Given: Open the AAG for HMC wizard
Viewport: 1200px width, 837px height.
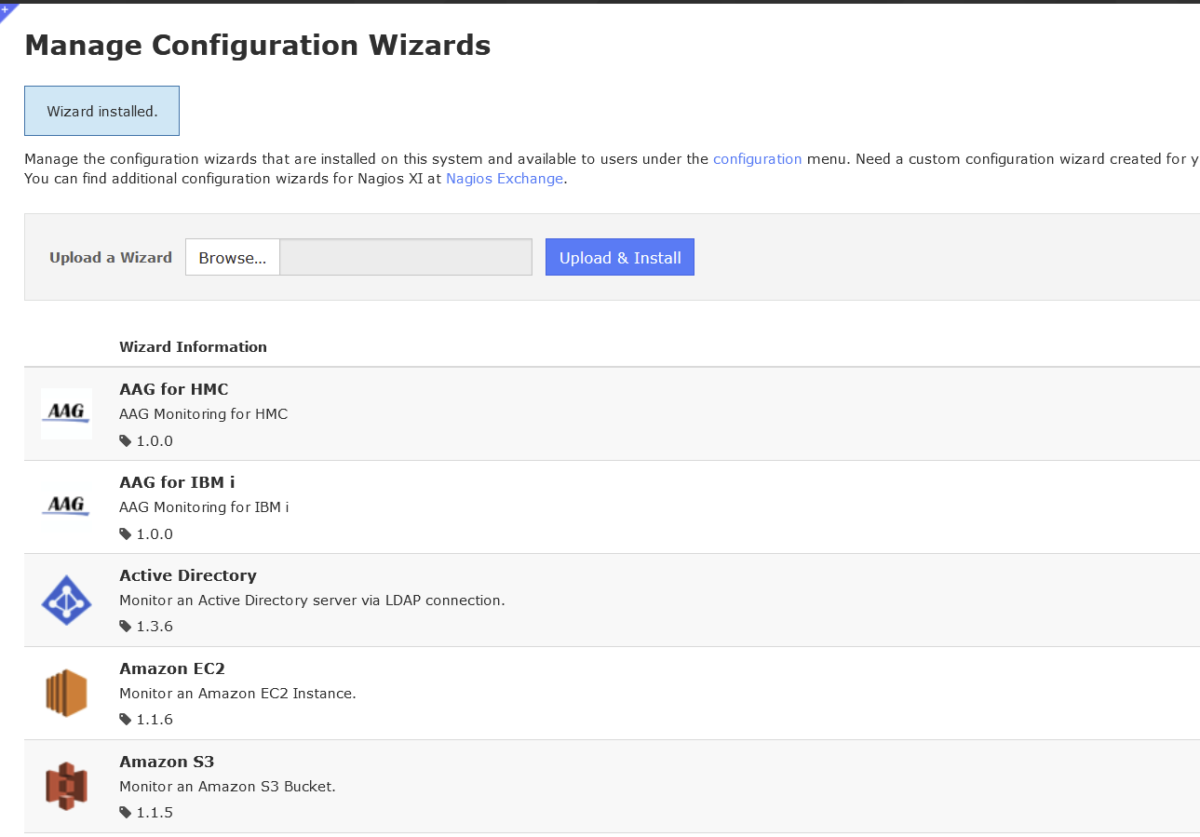Looking at the screenshot, I should 173,389.
